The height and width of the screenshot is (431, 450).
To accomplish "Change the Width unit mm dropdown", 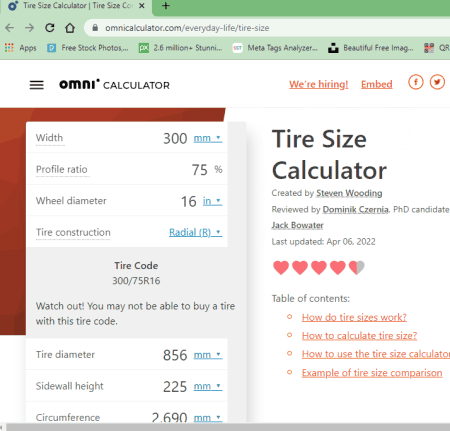I will pos(208,138).
